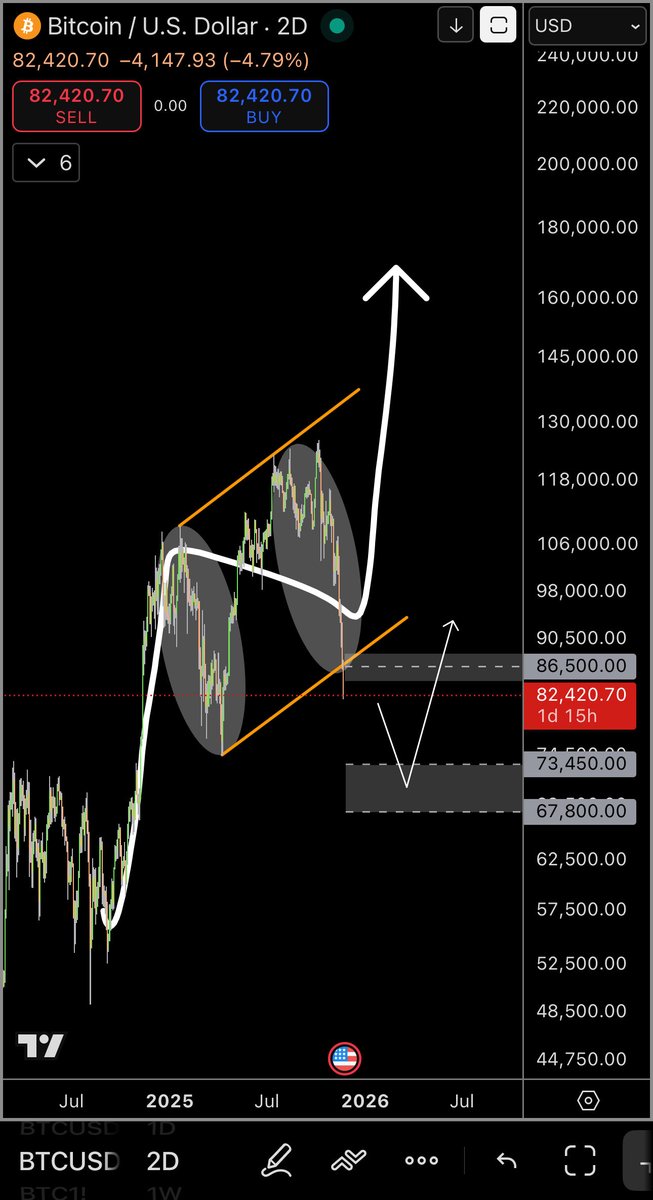Click the Bitcoin logo icon
Image resolution: width=653 pixels, height=1200 pixels.
[27, 25]
